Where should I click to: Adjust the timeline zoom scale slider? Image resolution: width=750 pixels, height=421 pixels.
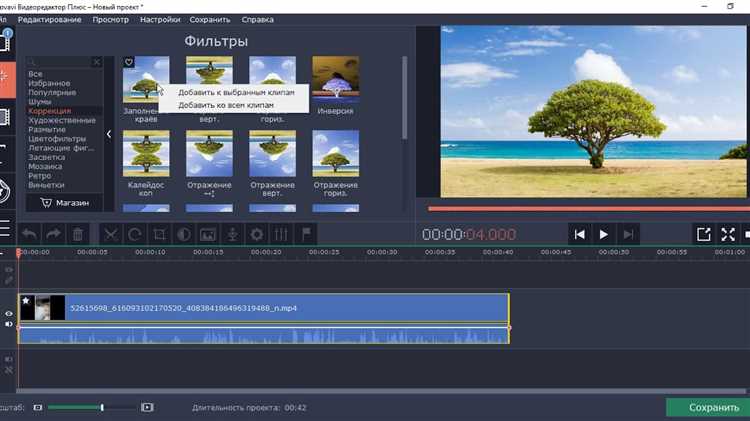pos(101,407)
